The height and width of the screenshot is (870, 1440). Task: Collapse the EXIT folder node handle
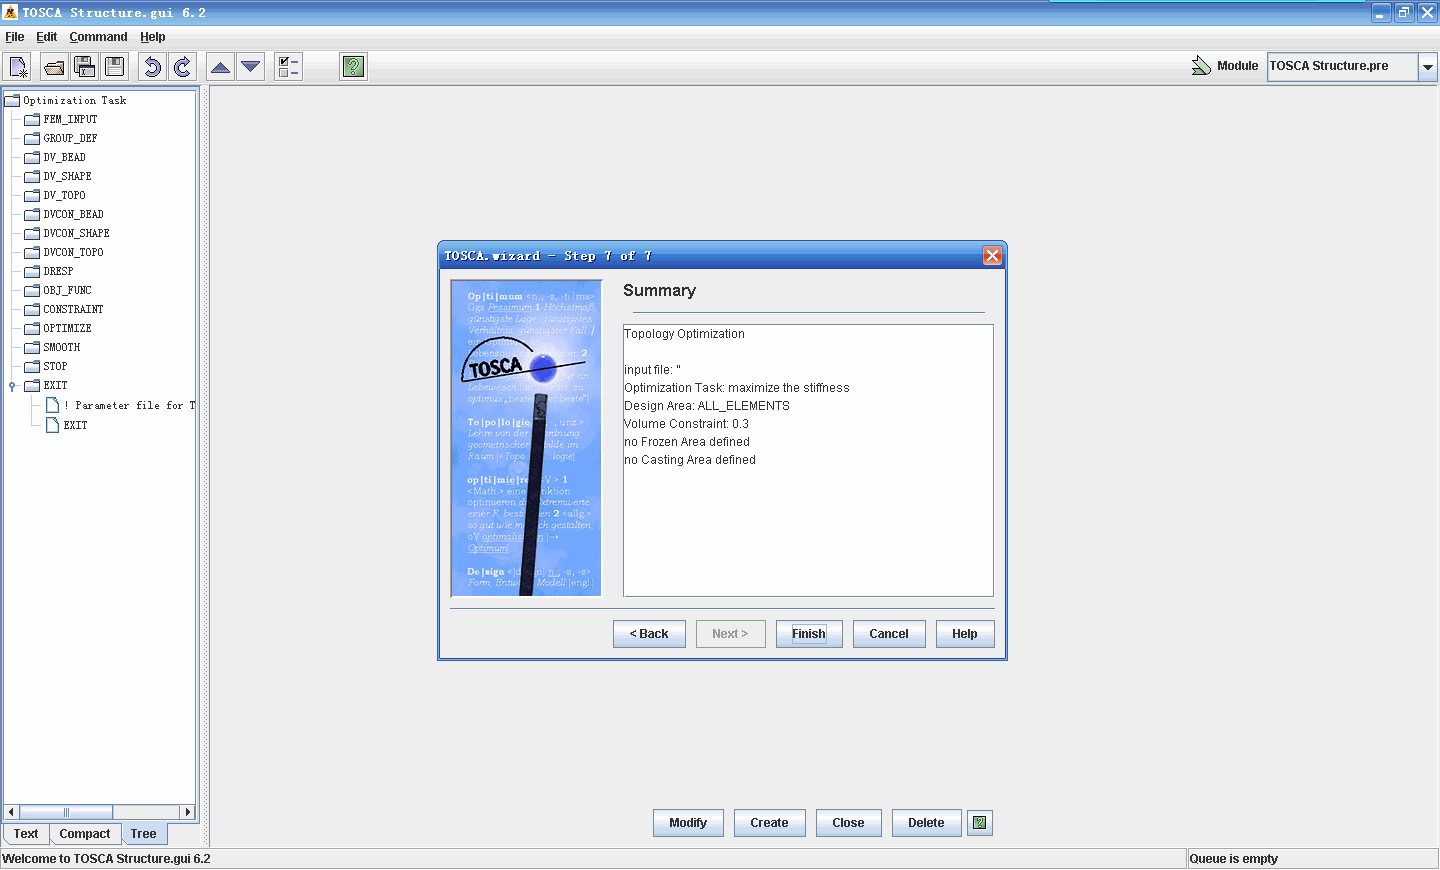pyautogui.click(x=12, y=386)
